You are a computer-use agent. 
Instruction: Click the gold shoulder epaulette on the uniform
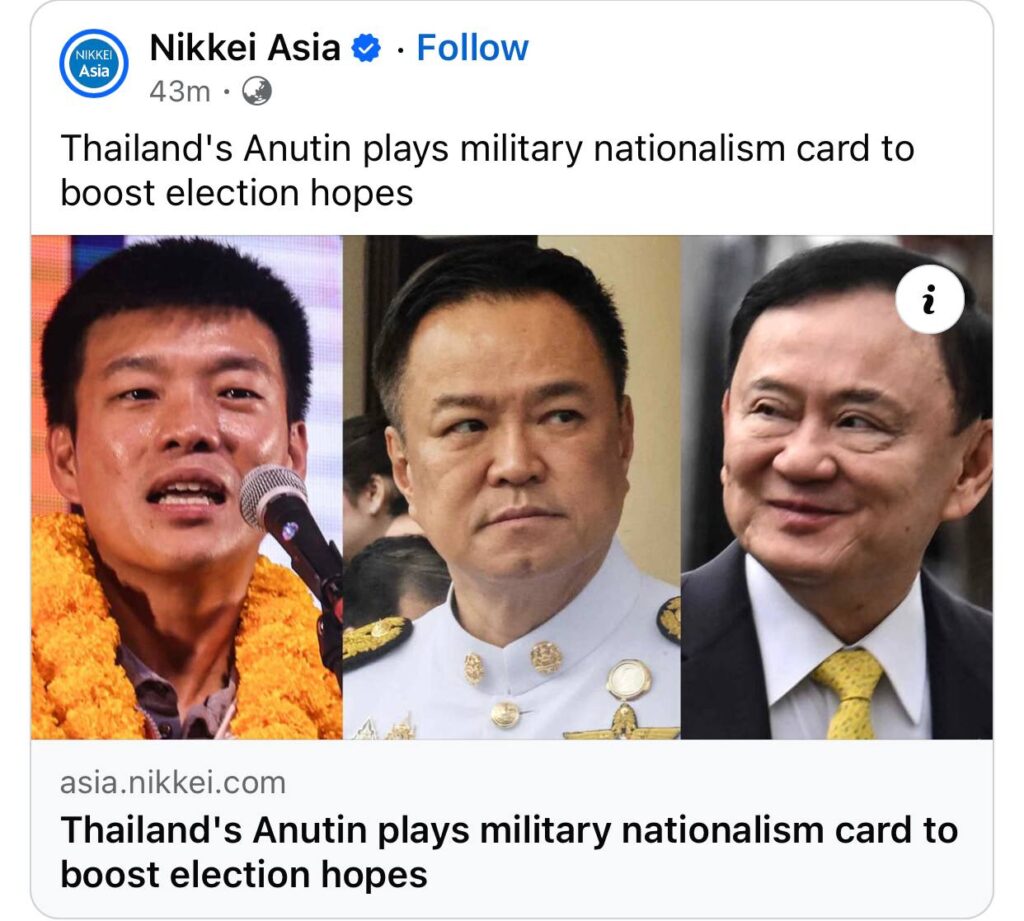click(x=376, y=640)
